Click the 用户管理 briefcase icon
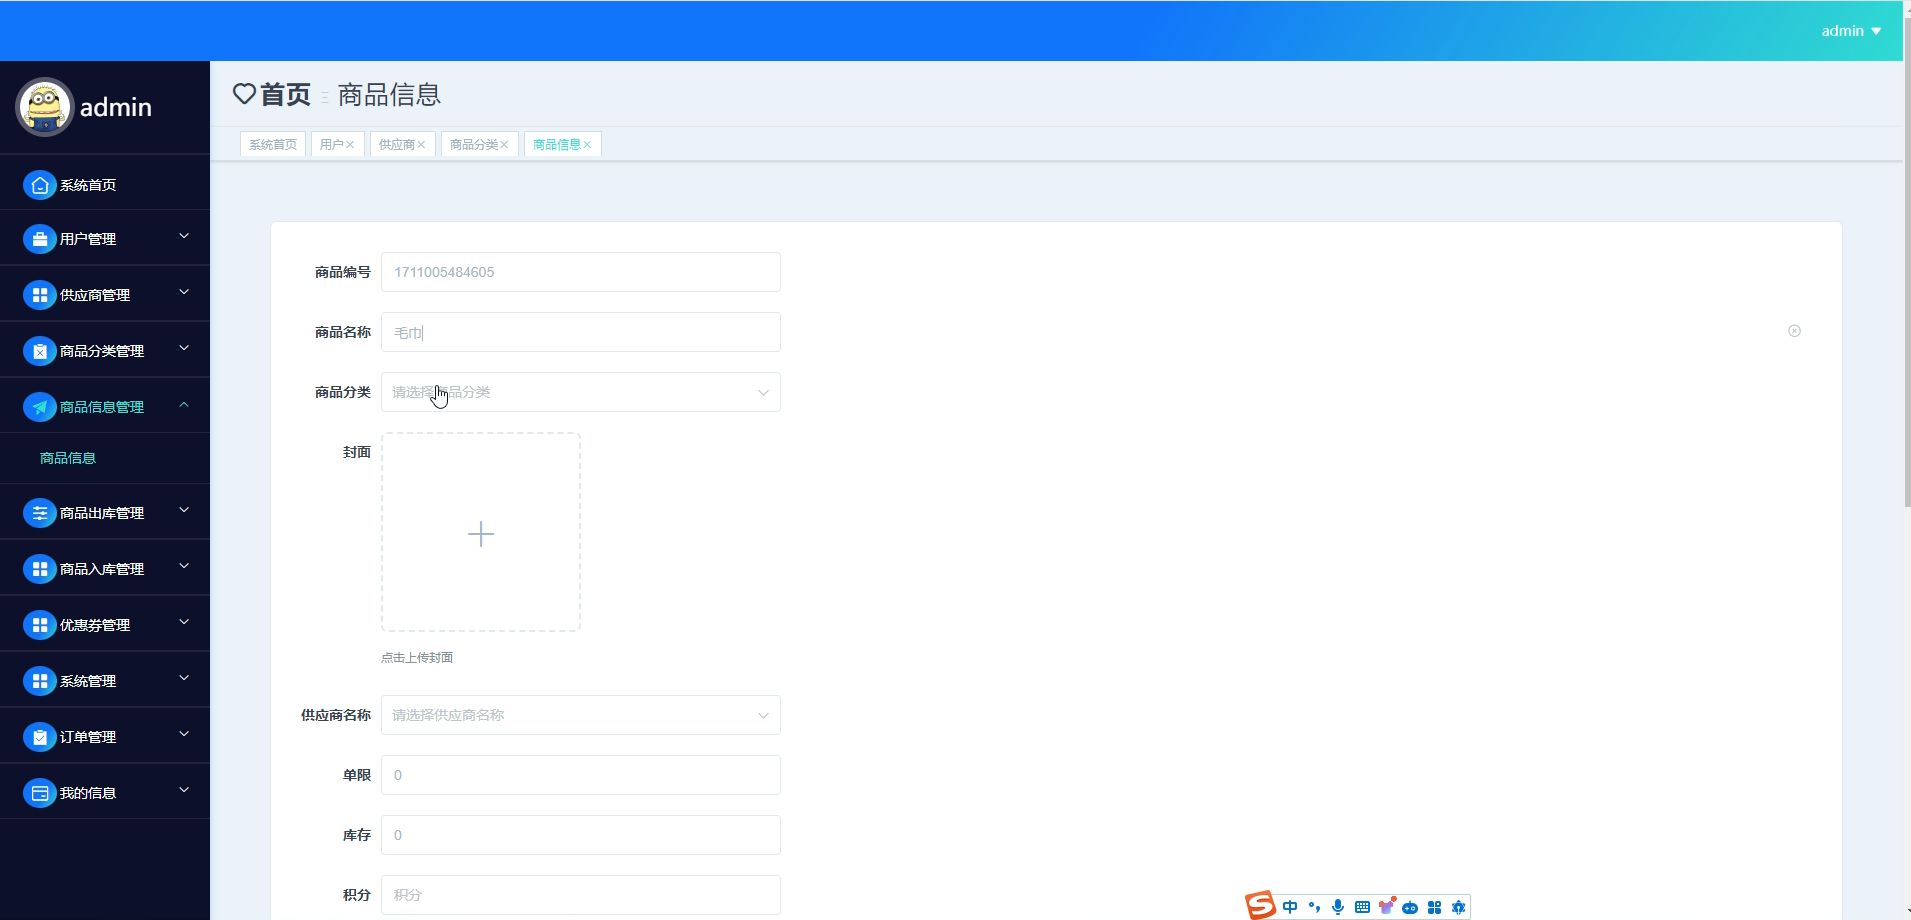Screen dimensions: 1911x920 click(39, 239)
